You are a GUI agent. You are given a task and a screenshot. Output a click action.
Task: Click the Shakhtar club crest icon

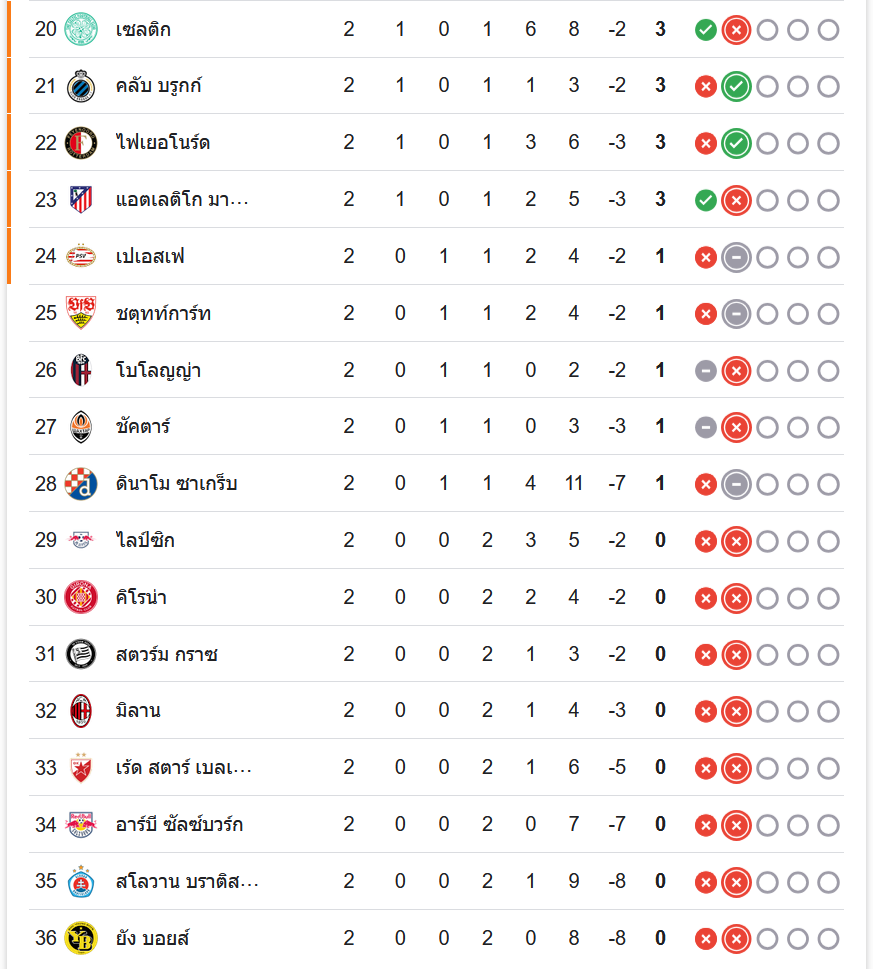80,427
